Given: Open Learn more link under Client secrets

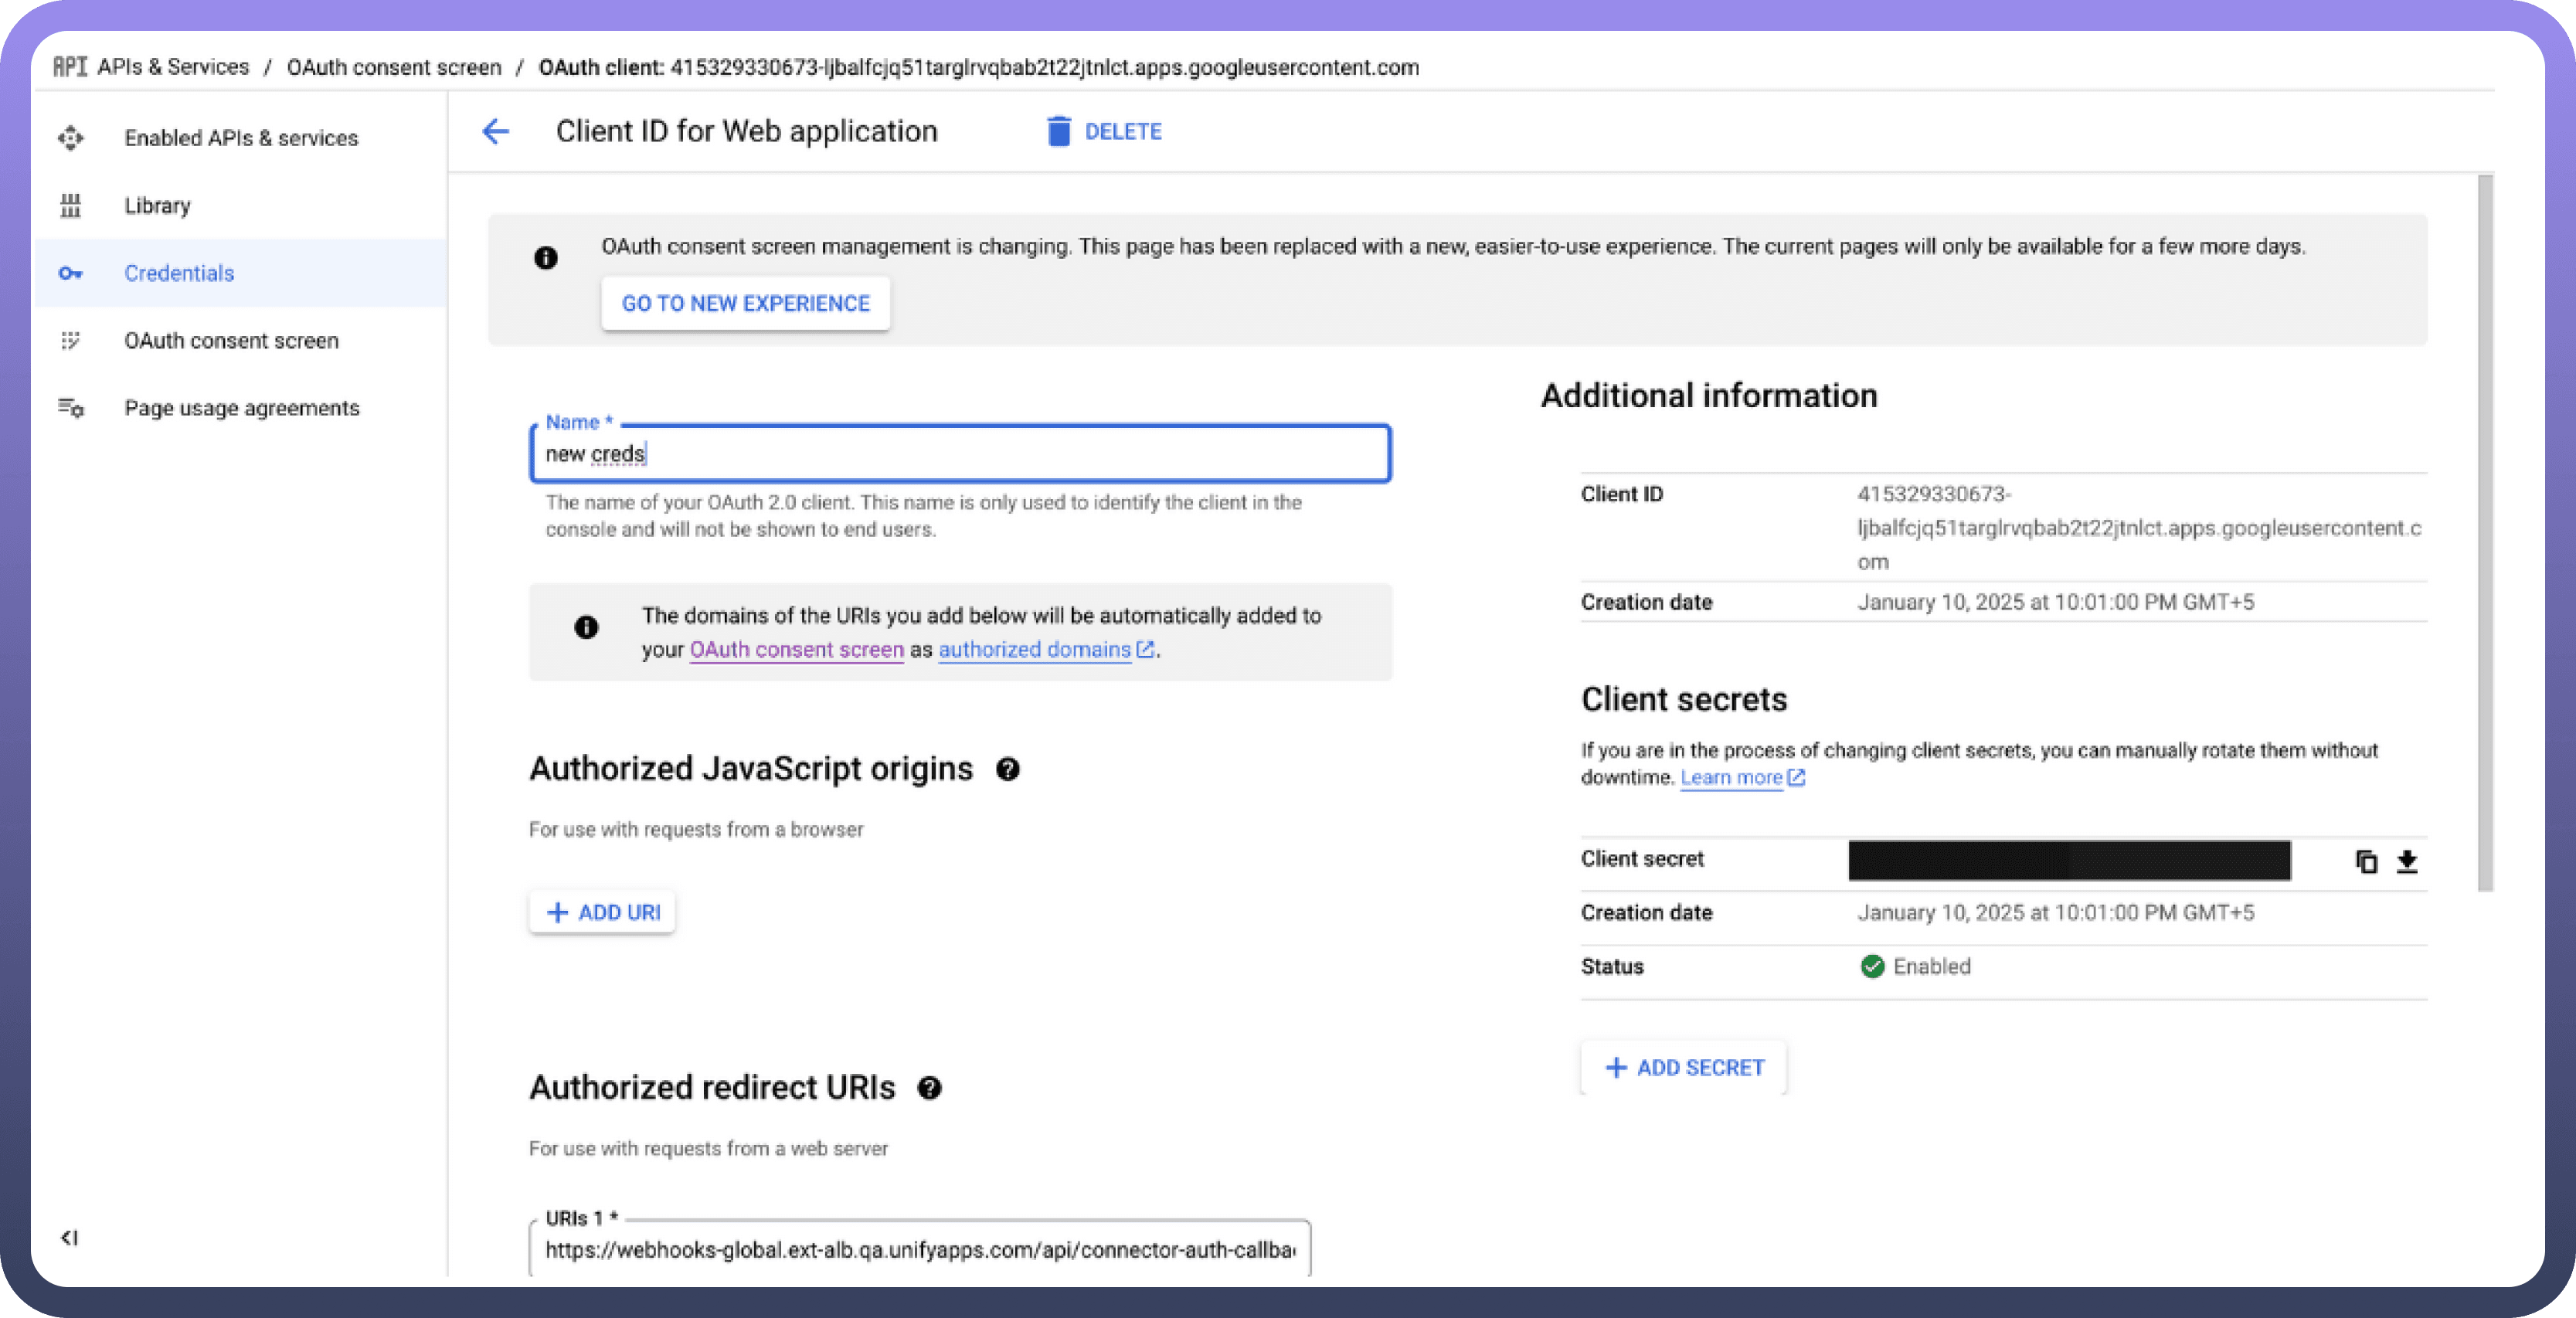Looking at the screenshot, I should pyautogui.click(x=1732, y=778).
